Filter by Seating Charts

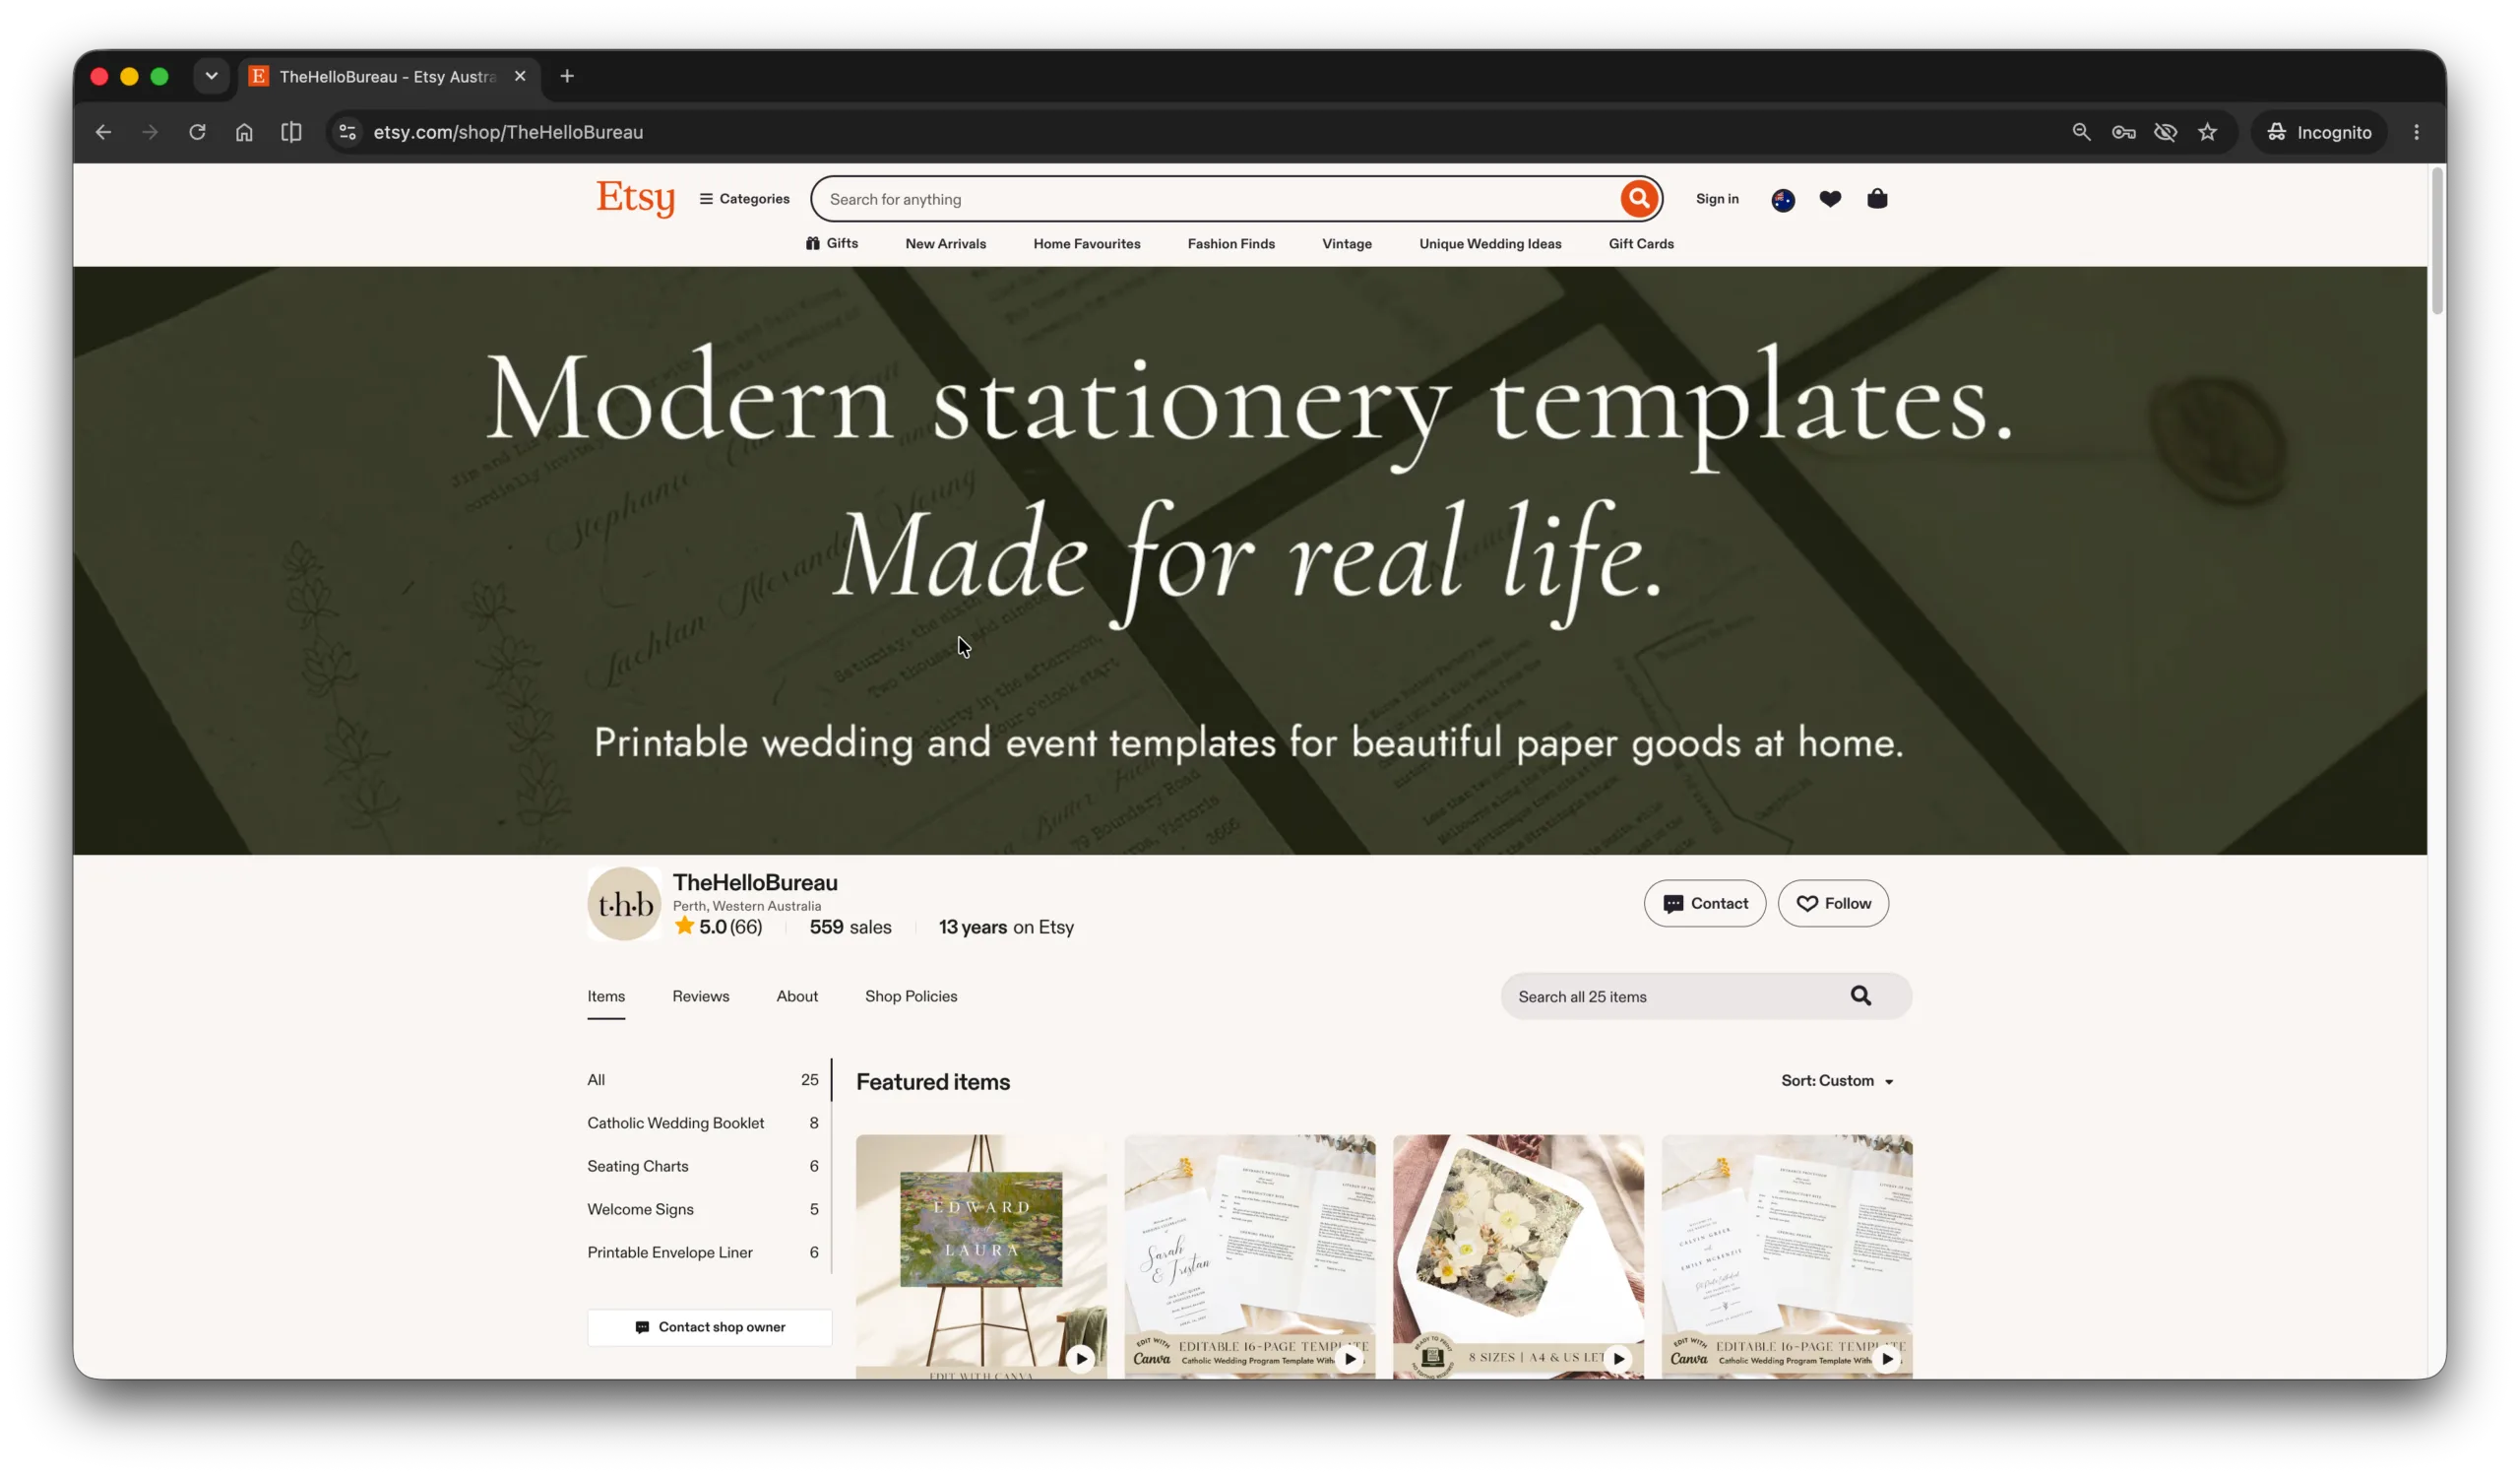tap(703, 1165)
